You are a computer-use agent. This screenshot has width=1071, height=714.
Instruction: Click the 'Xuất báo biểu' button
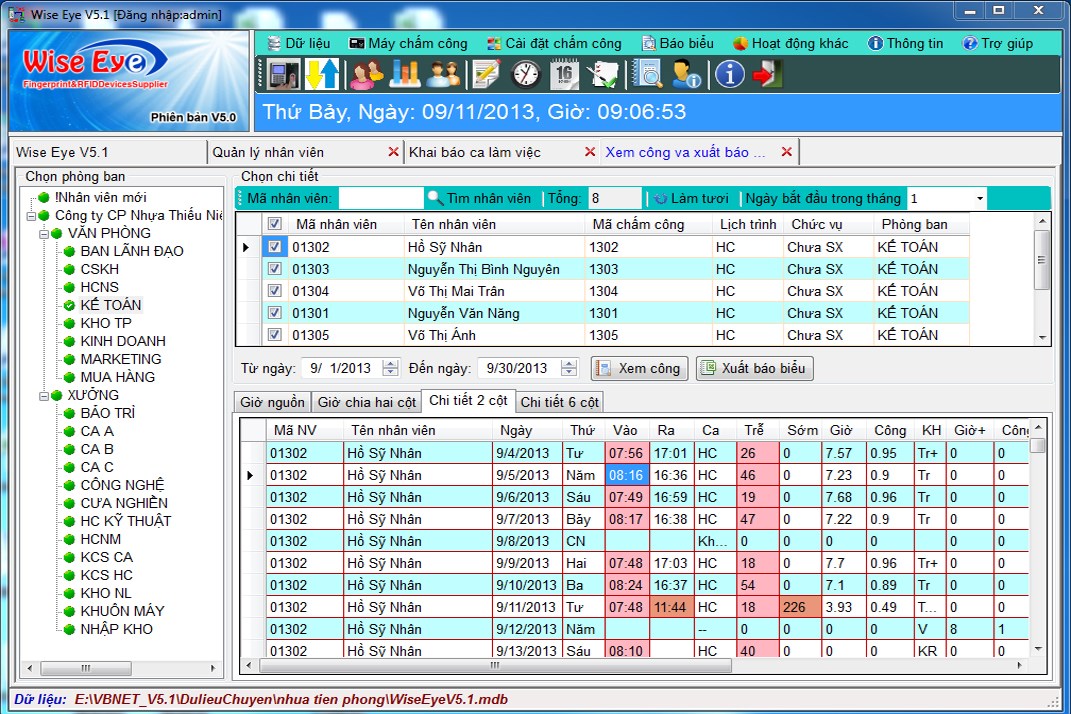(754, 368)
